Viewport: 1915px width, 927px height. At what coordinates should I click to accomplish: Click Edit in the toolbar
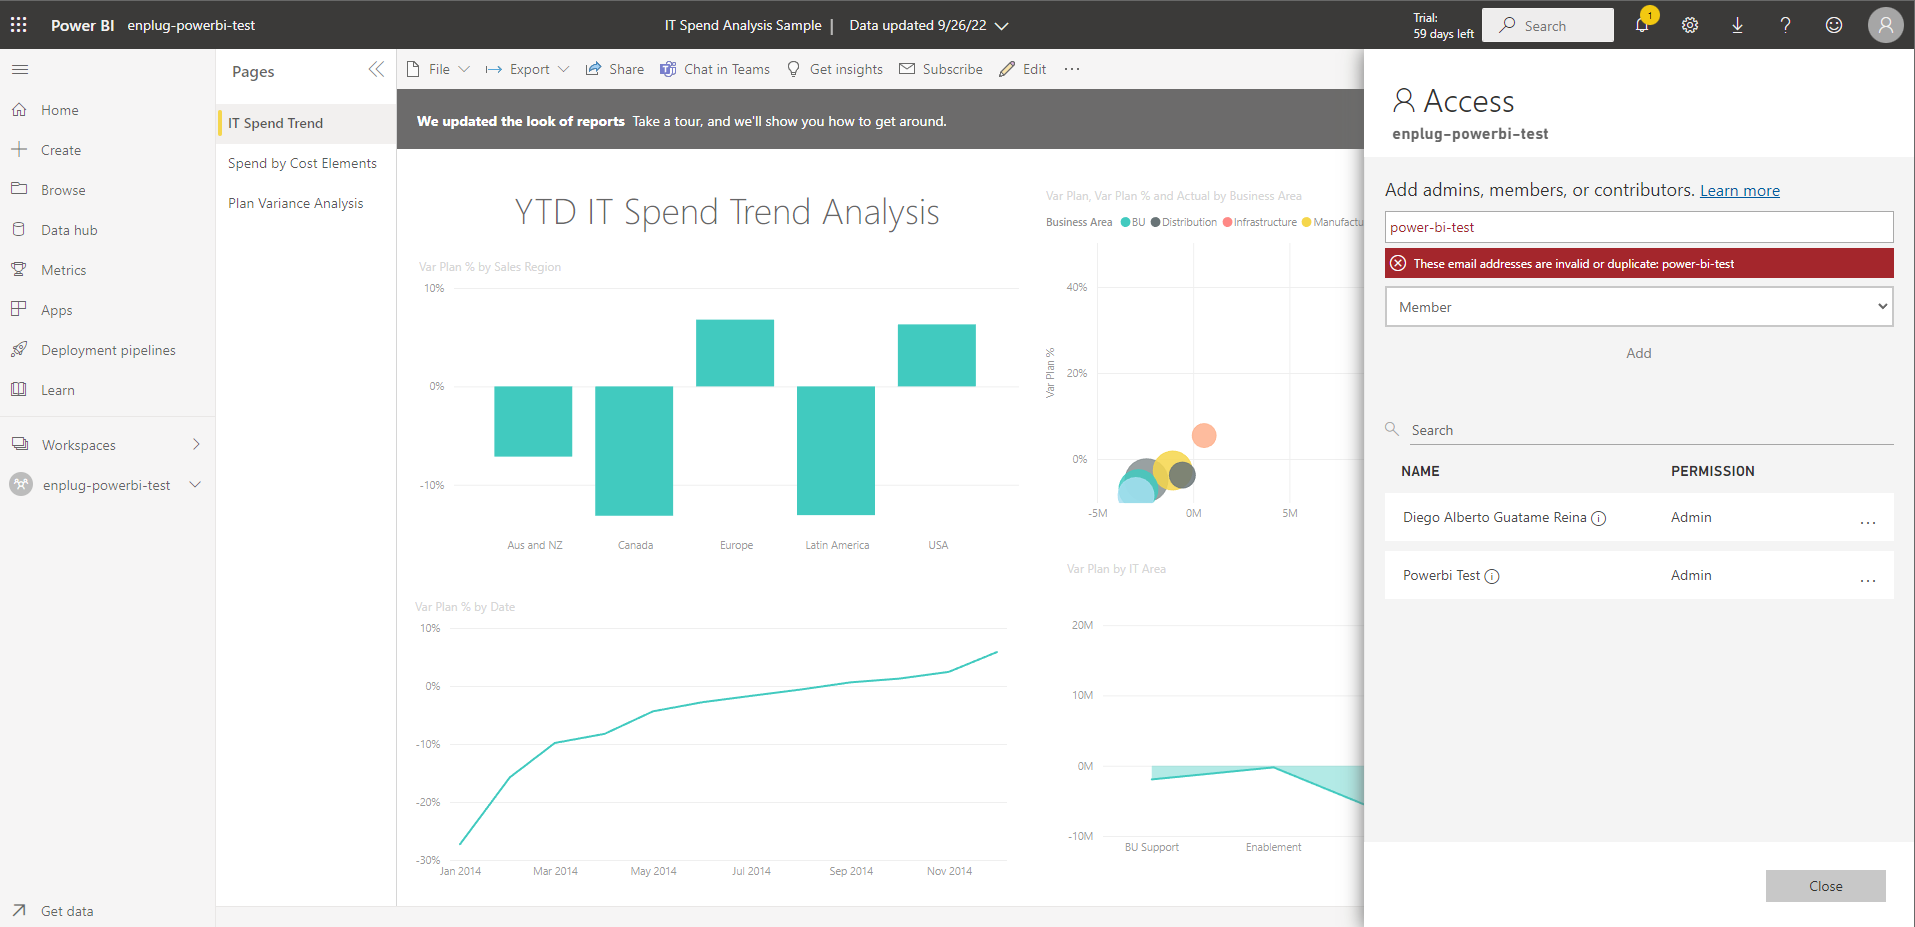point(1023,69)
